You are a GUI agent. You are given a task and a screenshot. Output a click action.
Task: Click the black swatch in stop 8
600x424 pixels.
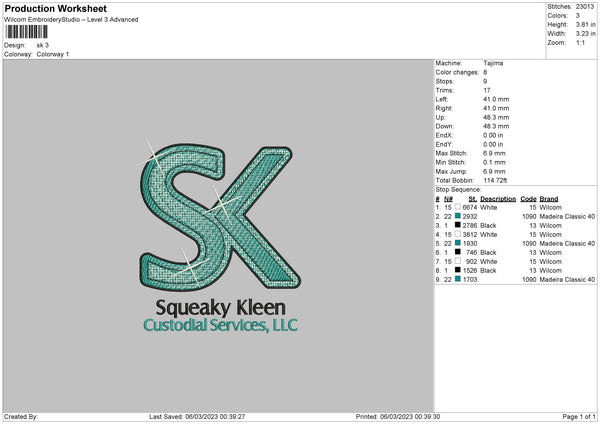click(458, 270)
